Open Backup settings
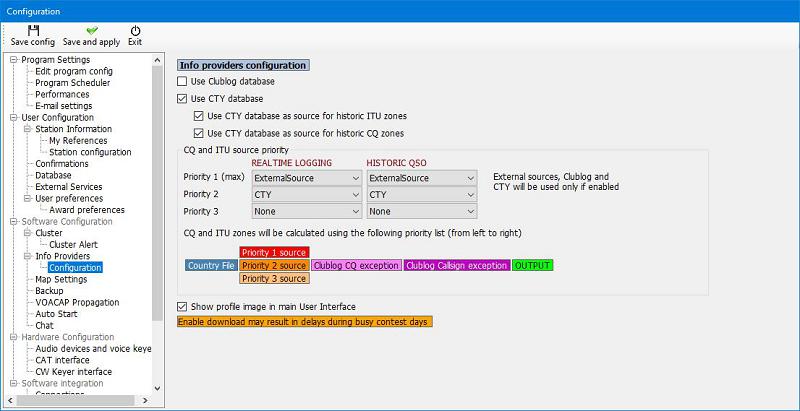 [x=49, y=291]
